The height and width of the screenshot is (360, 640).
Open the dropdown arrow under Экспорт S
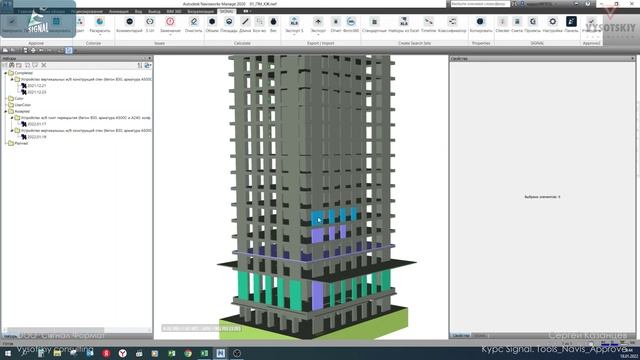click(294, 35)
